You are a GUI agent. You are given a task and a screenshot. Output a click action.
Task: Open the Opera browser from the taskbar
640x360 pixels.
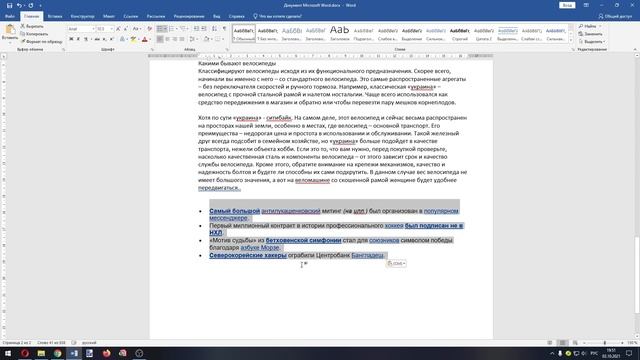(24, 353)
